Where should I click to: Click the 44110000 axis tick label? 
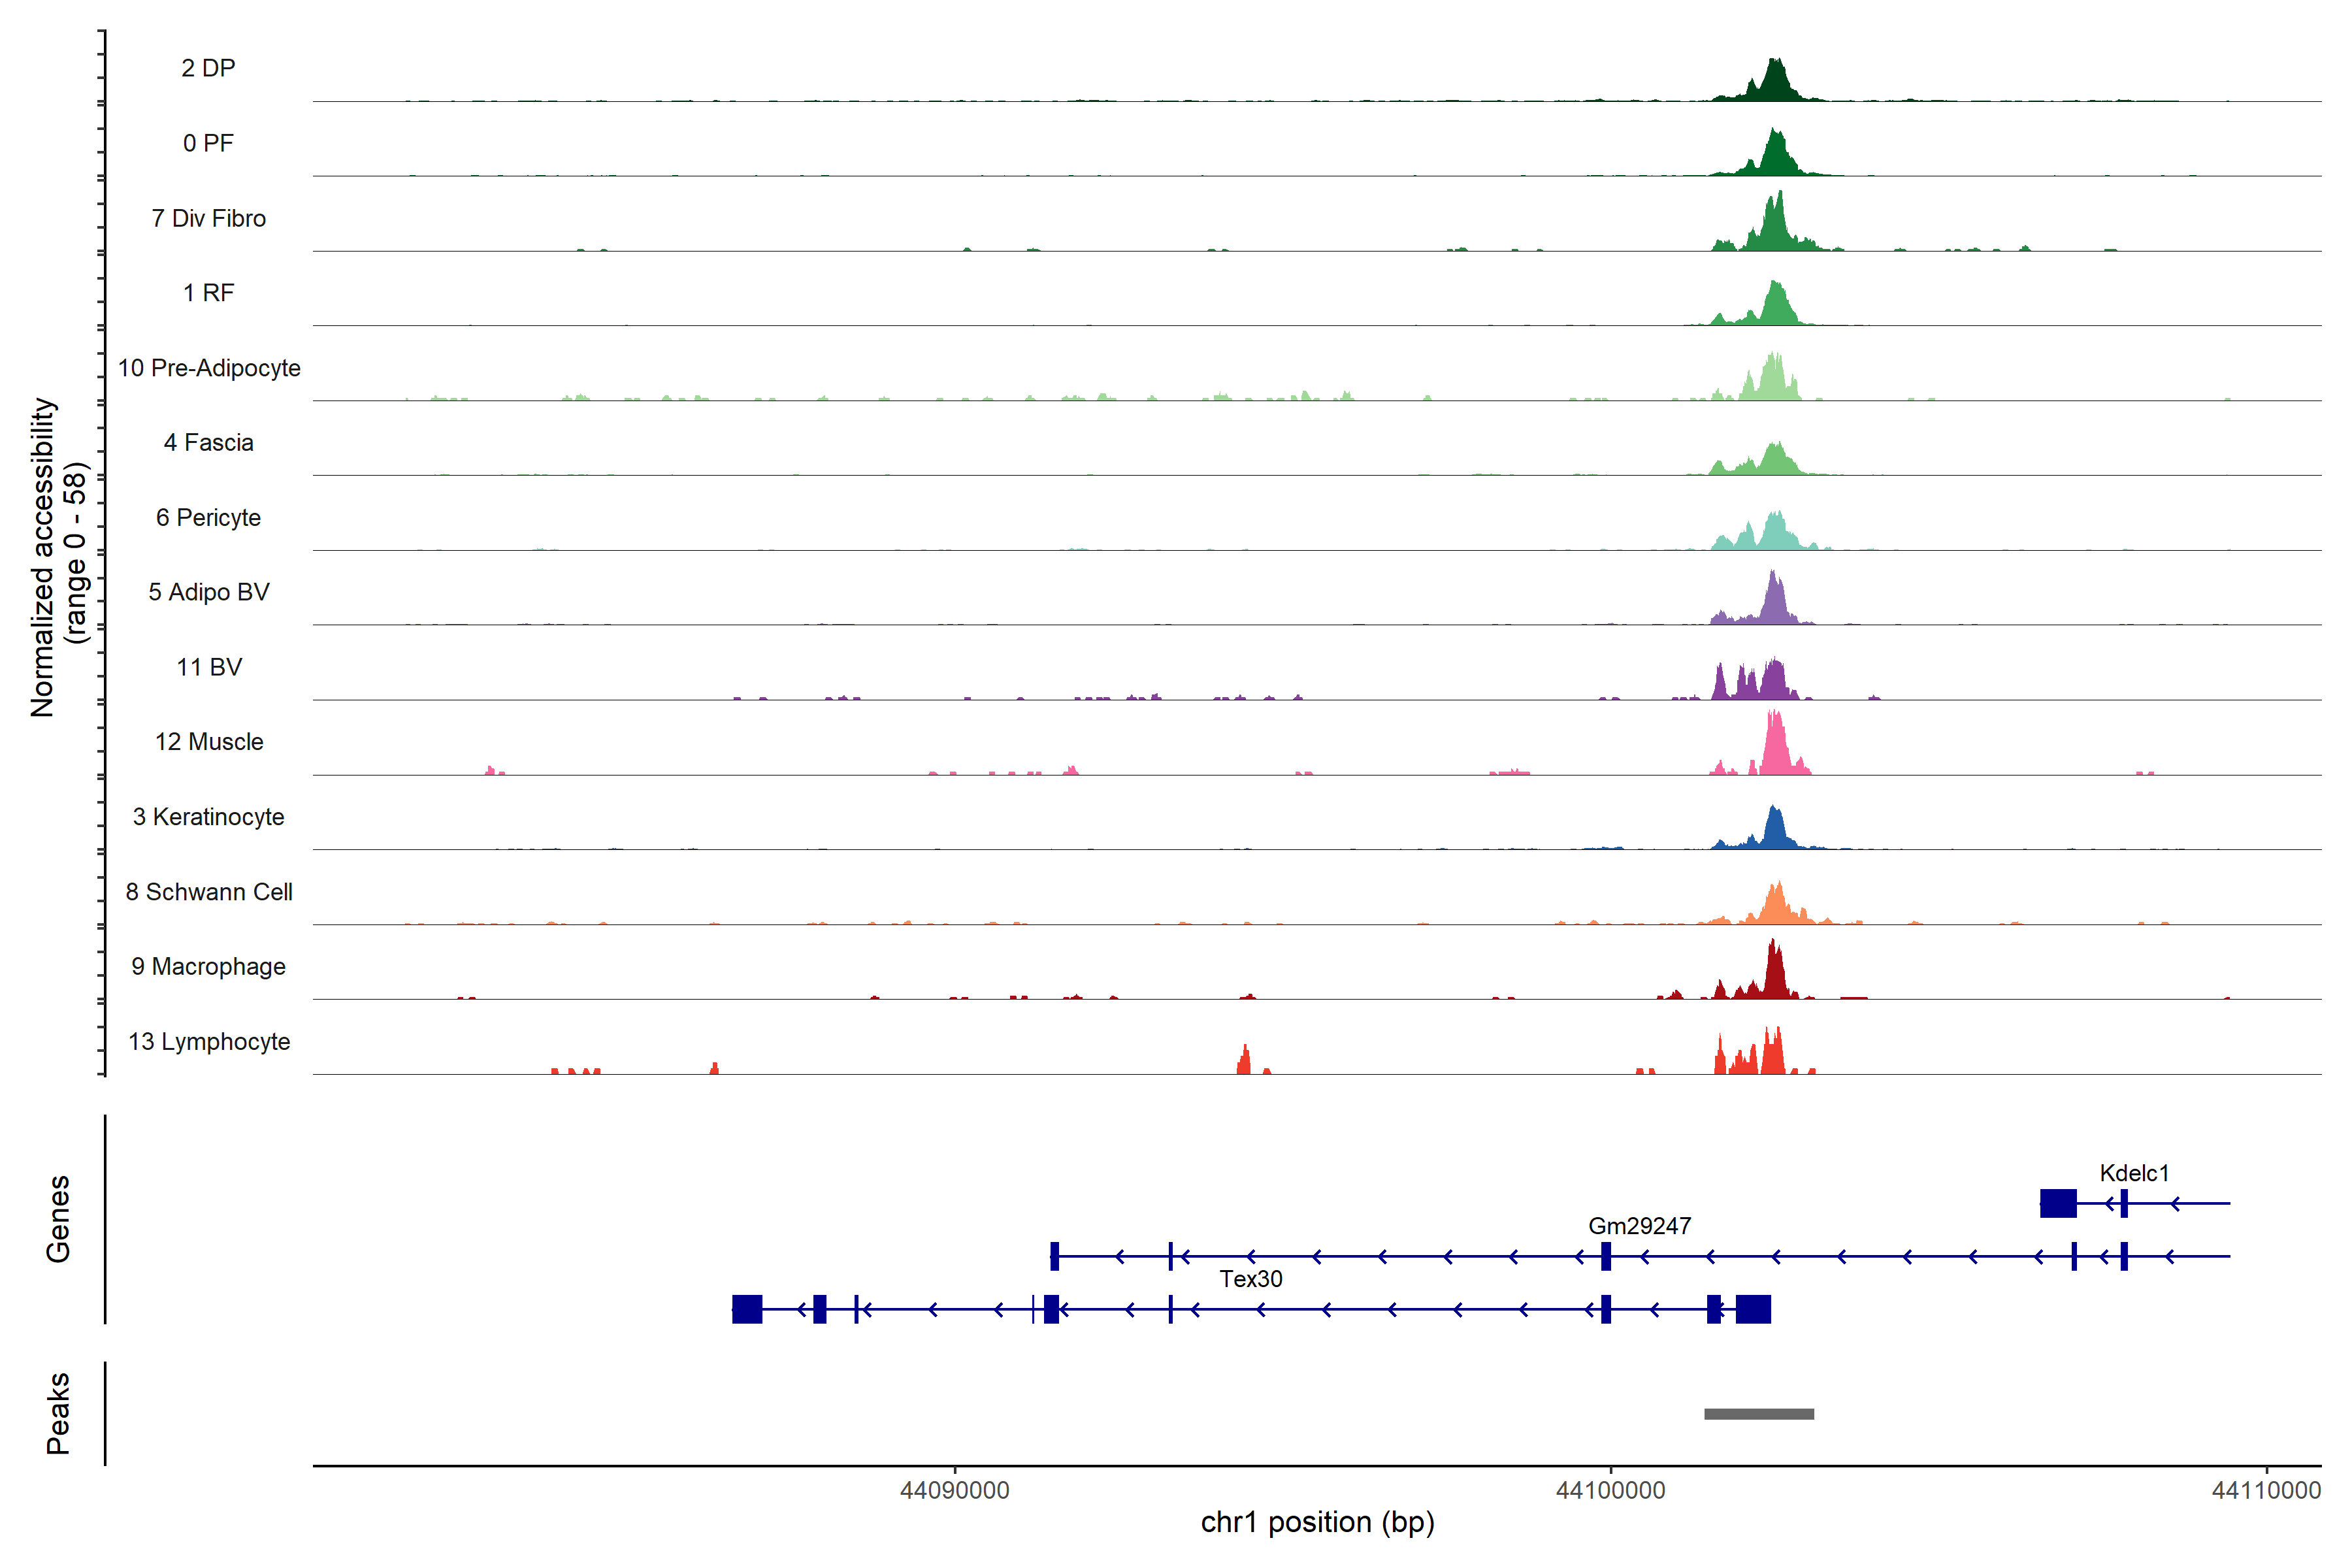coord(2266,1490)
